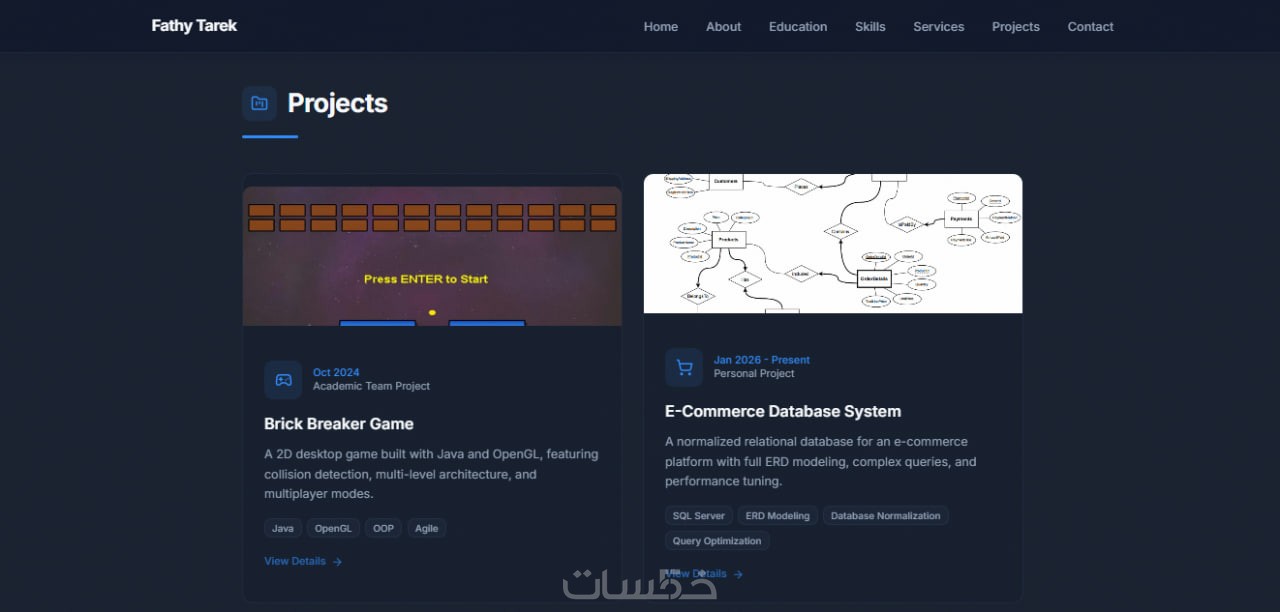Image resolution: width=1280 pixels, height=612 pixels.
Task: Click the gamepad icon on Brick Breaker card
Action: 283,380
